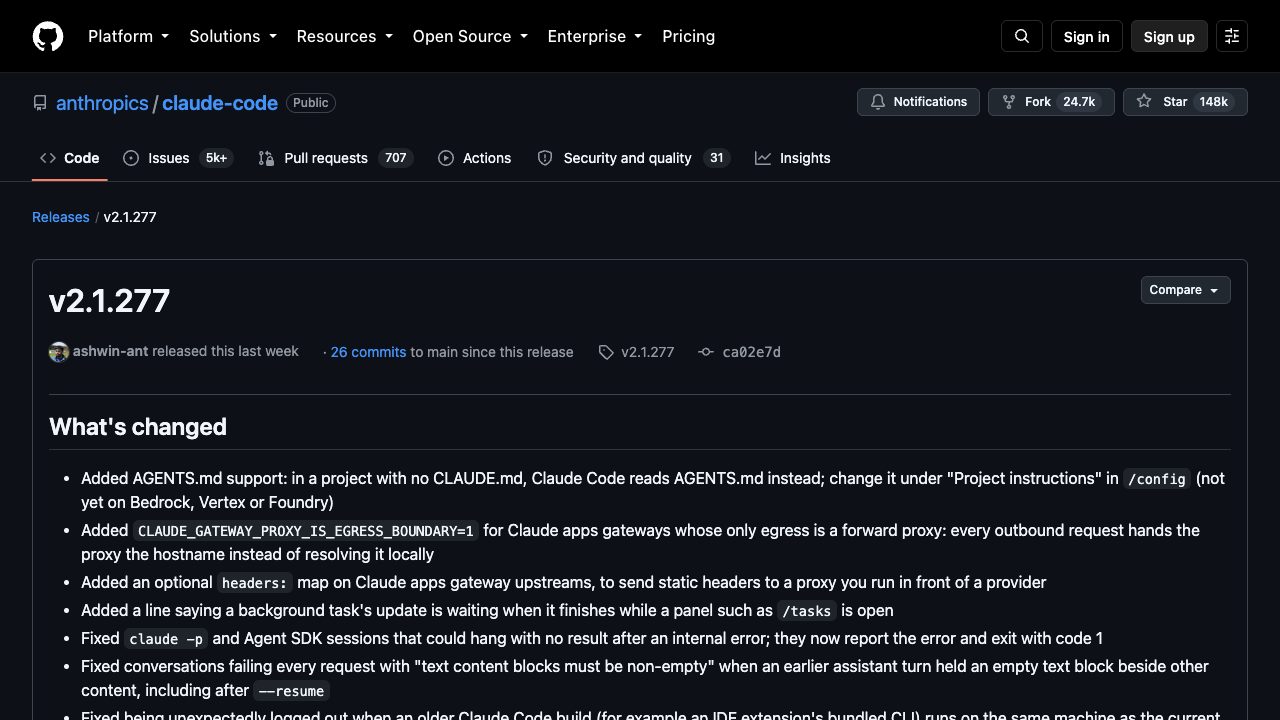Open the Pricing page
The image size is (1280, 720).
coord(689,36)
